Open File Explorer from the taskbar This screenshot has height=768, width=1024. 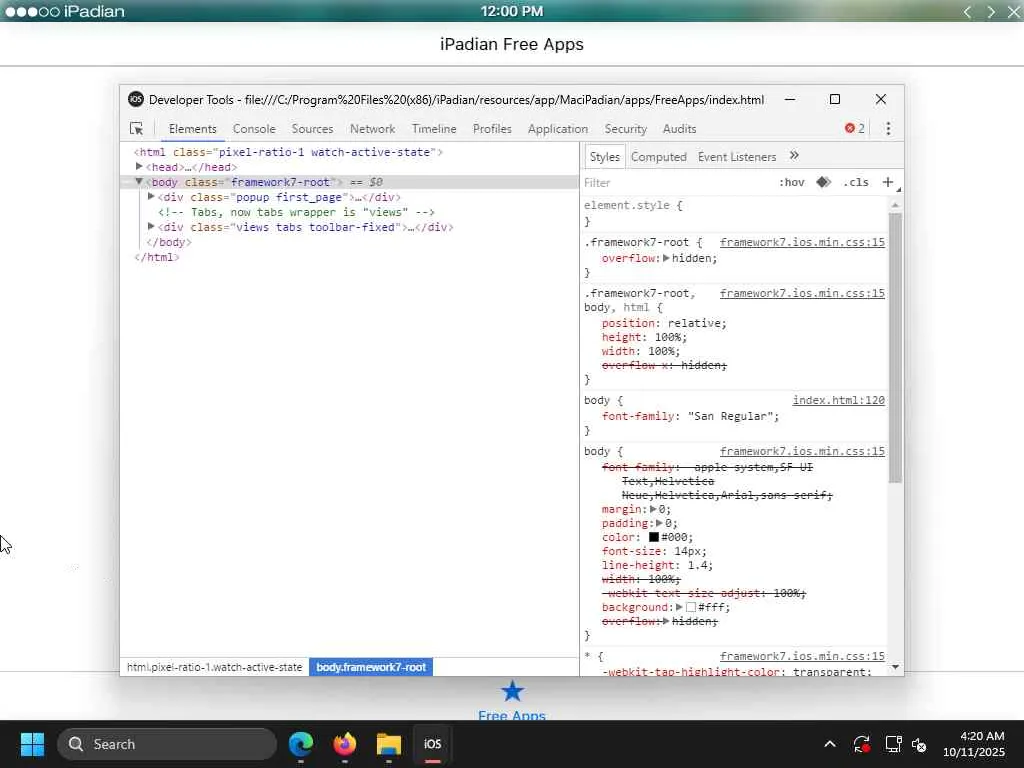[389, 744]
